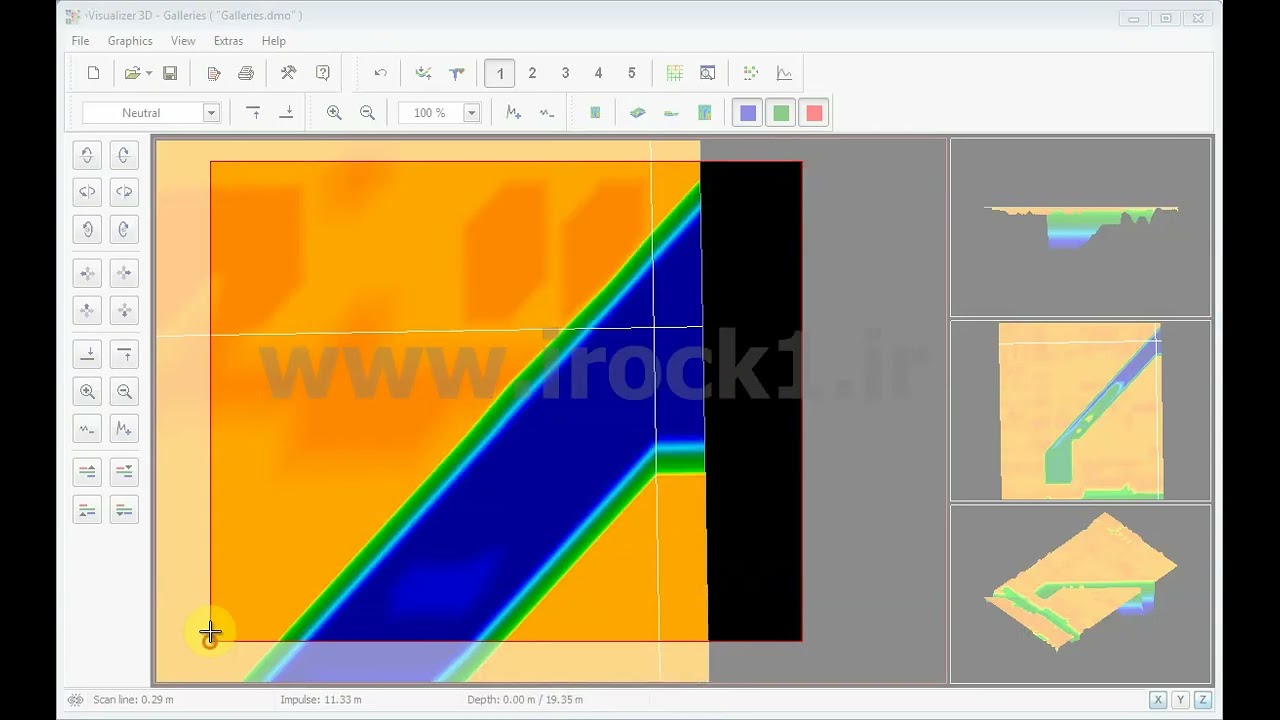1280x720 pixels.
Task: Click the sidebar large waveform plus button
Action: tap(124, 429)
